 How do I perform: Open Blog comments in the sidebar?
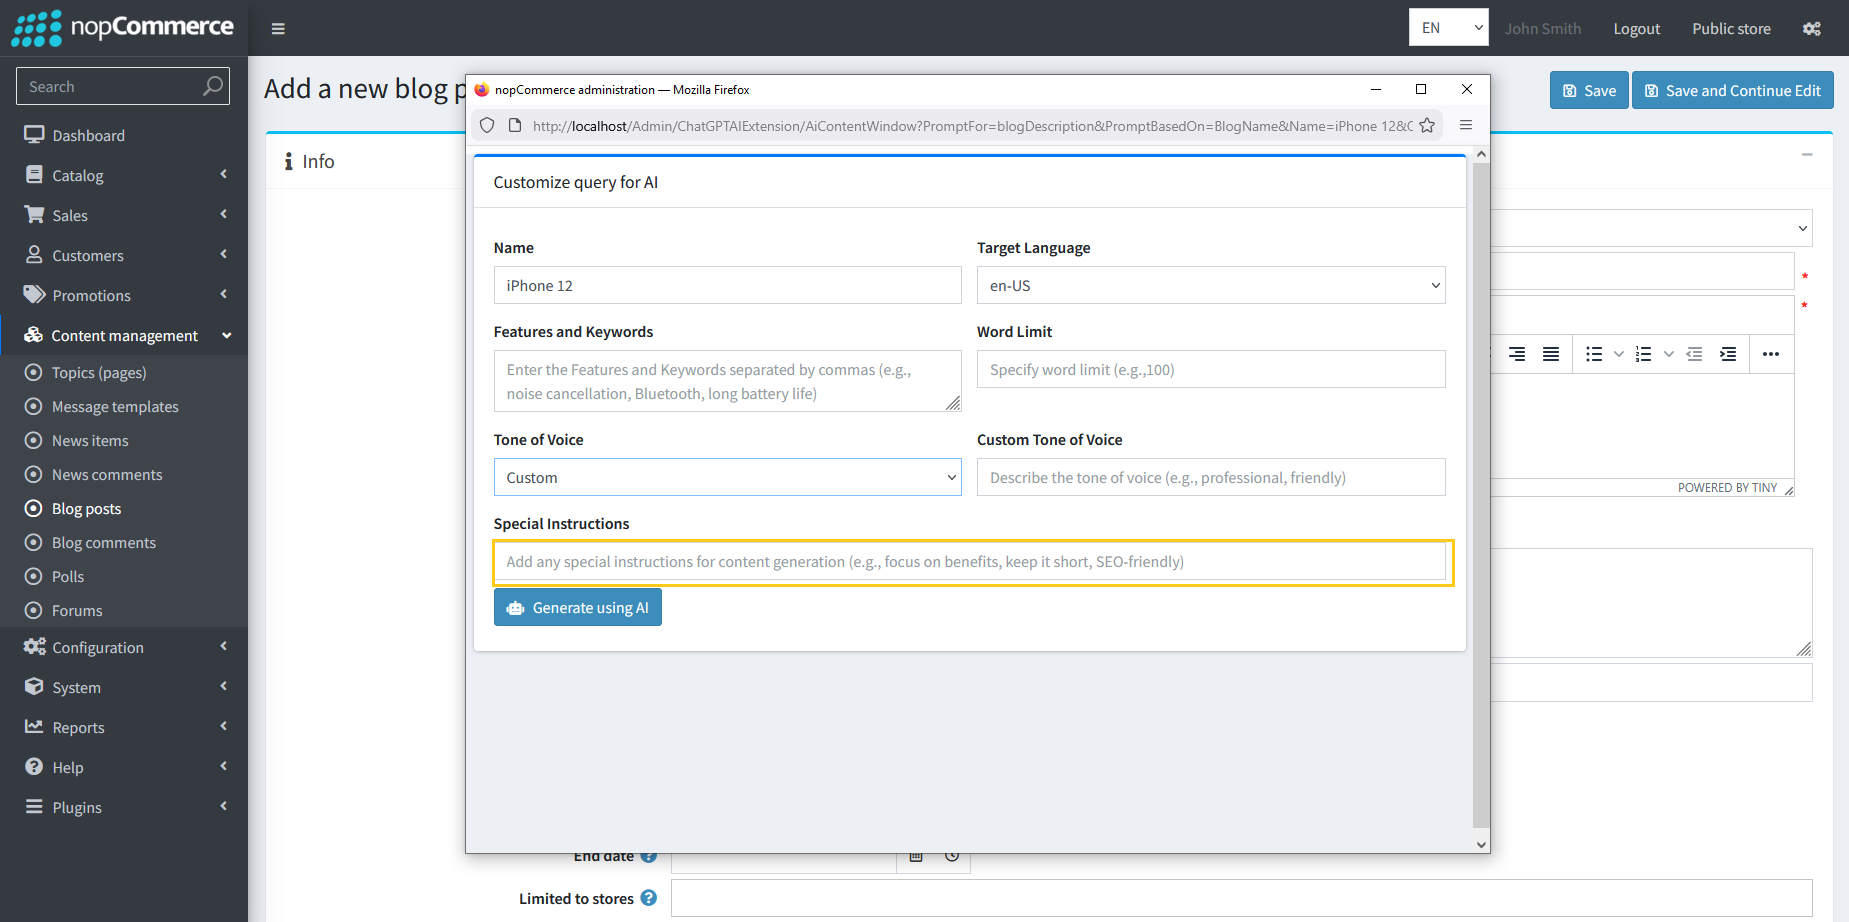(103, 542)
